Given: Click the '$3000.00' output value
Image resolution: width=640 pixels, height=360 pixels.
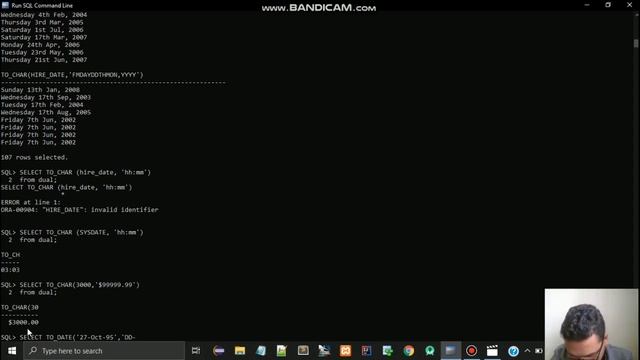Looking at the screenshot, I should pos(23,322).
